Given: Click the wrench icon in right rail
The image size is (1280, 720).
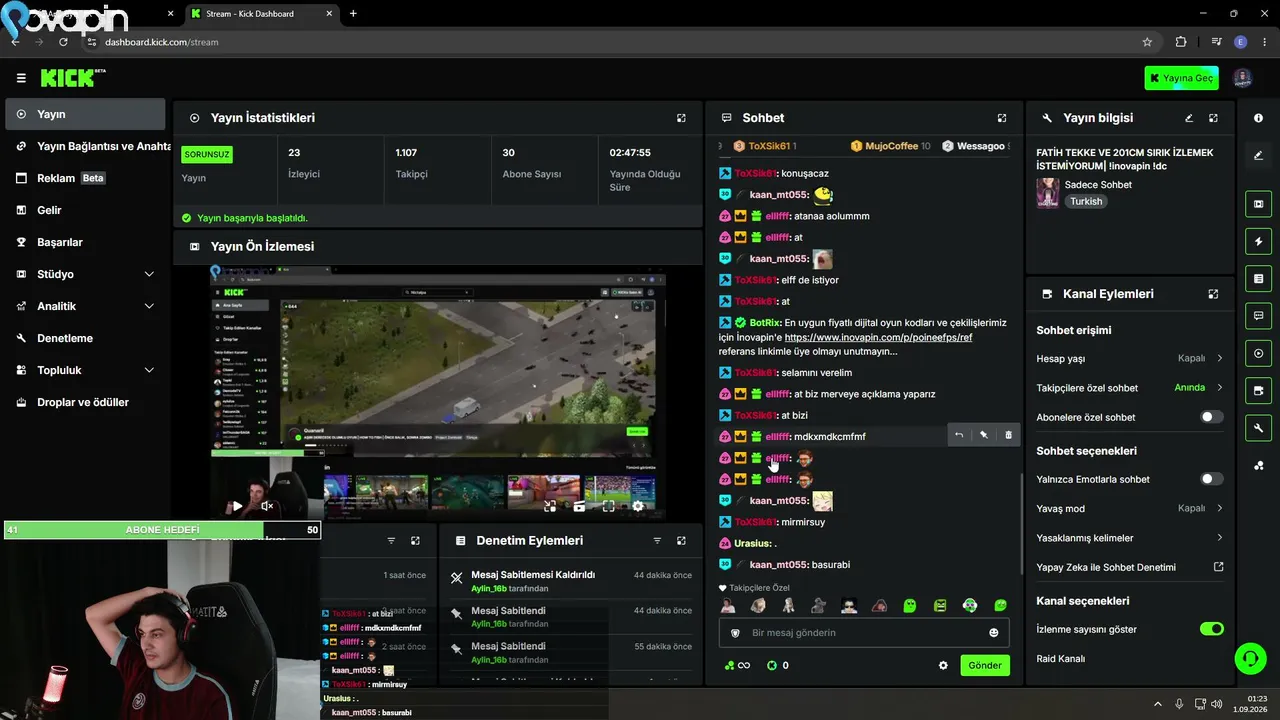Looking at the screenshot, I should [x=1258, y=428].
